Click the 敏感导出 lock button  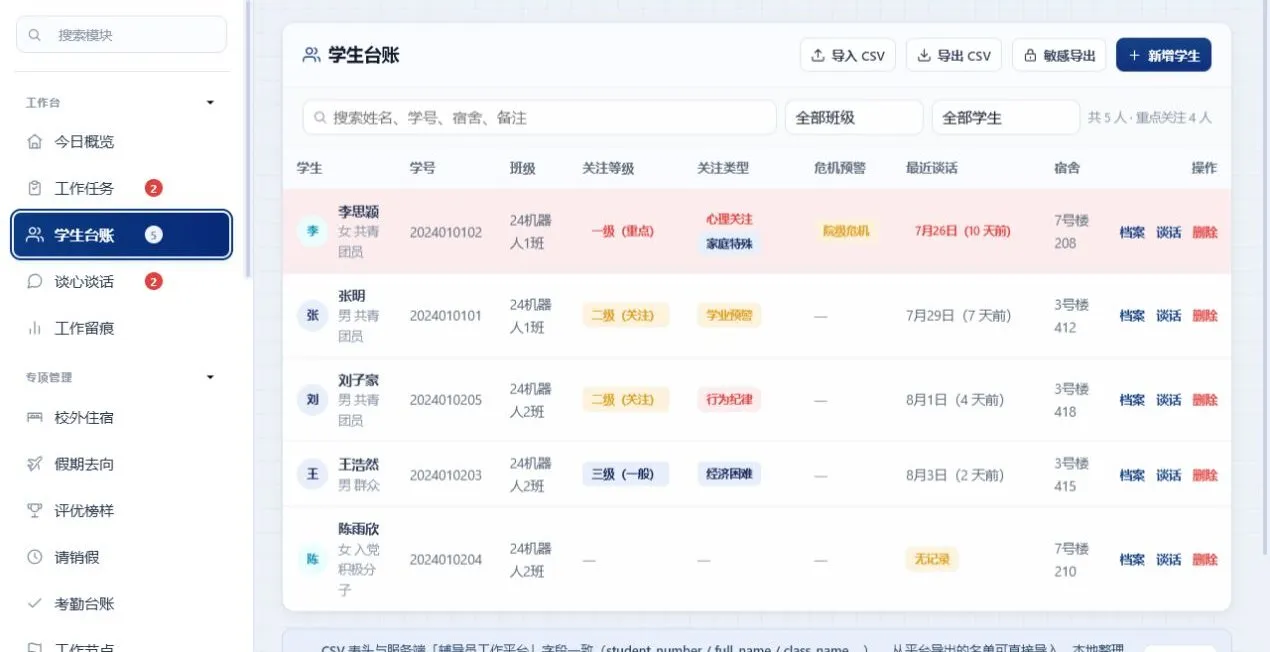(1059, 55)
